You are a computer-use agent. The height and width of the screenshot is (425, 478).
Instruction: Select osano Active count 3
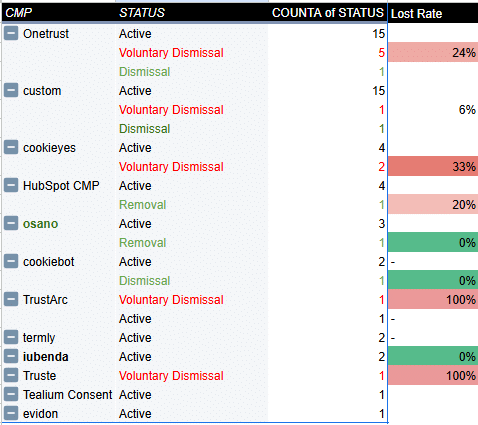coord(328,224)
